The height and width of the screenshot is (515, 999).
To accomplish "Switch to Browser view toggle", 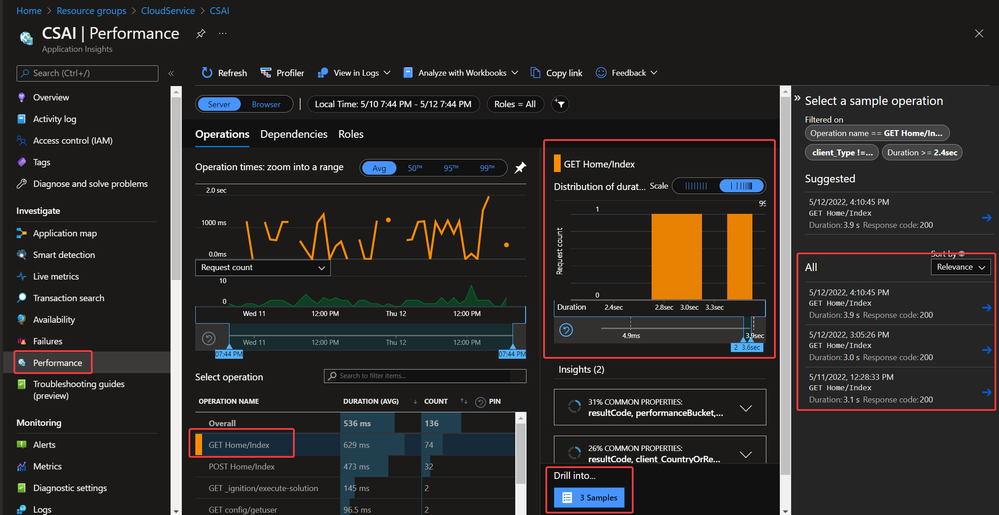I will click(x=266, y=104).
